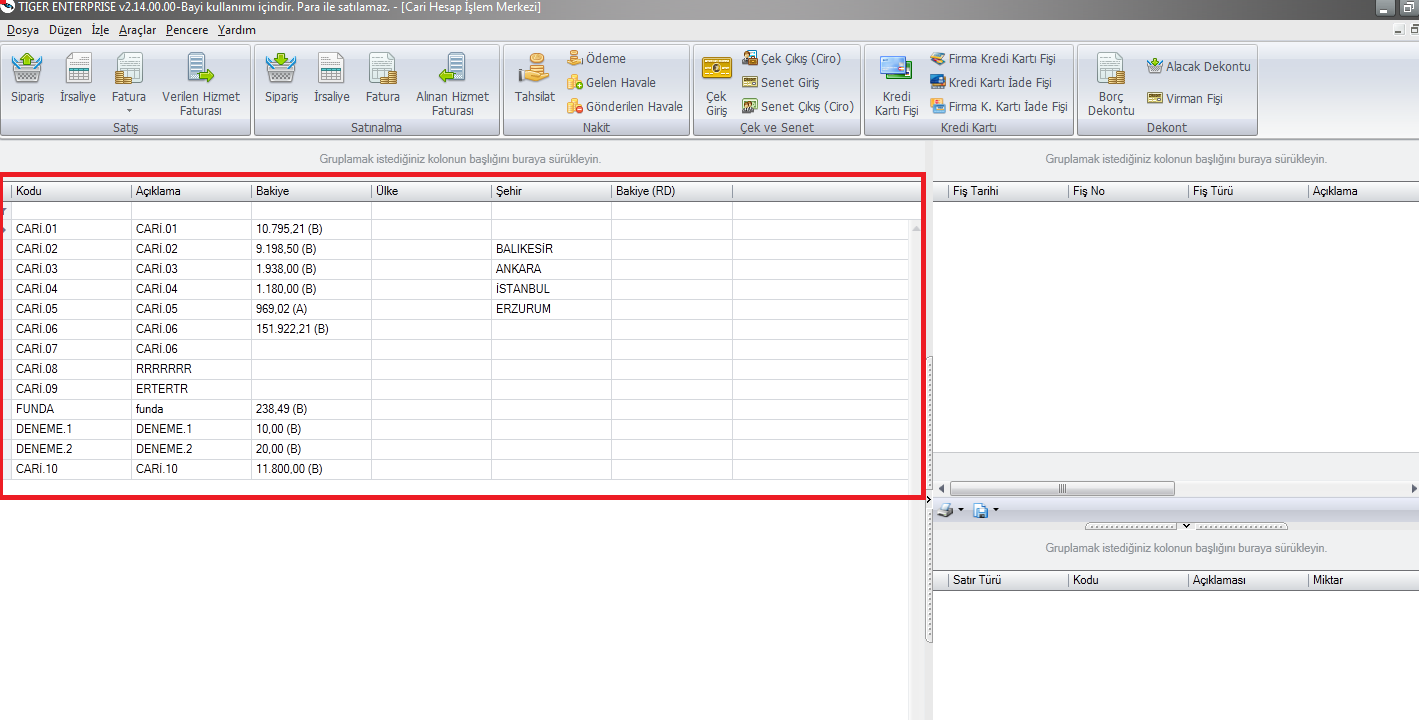The width and height of the screenshot is (1419, 720).
Task: Open Borç Dekontu
Action: (x=1111, y=84)
